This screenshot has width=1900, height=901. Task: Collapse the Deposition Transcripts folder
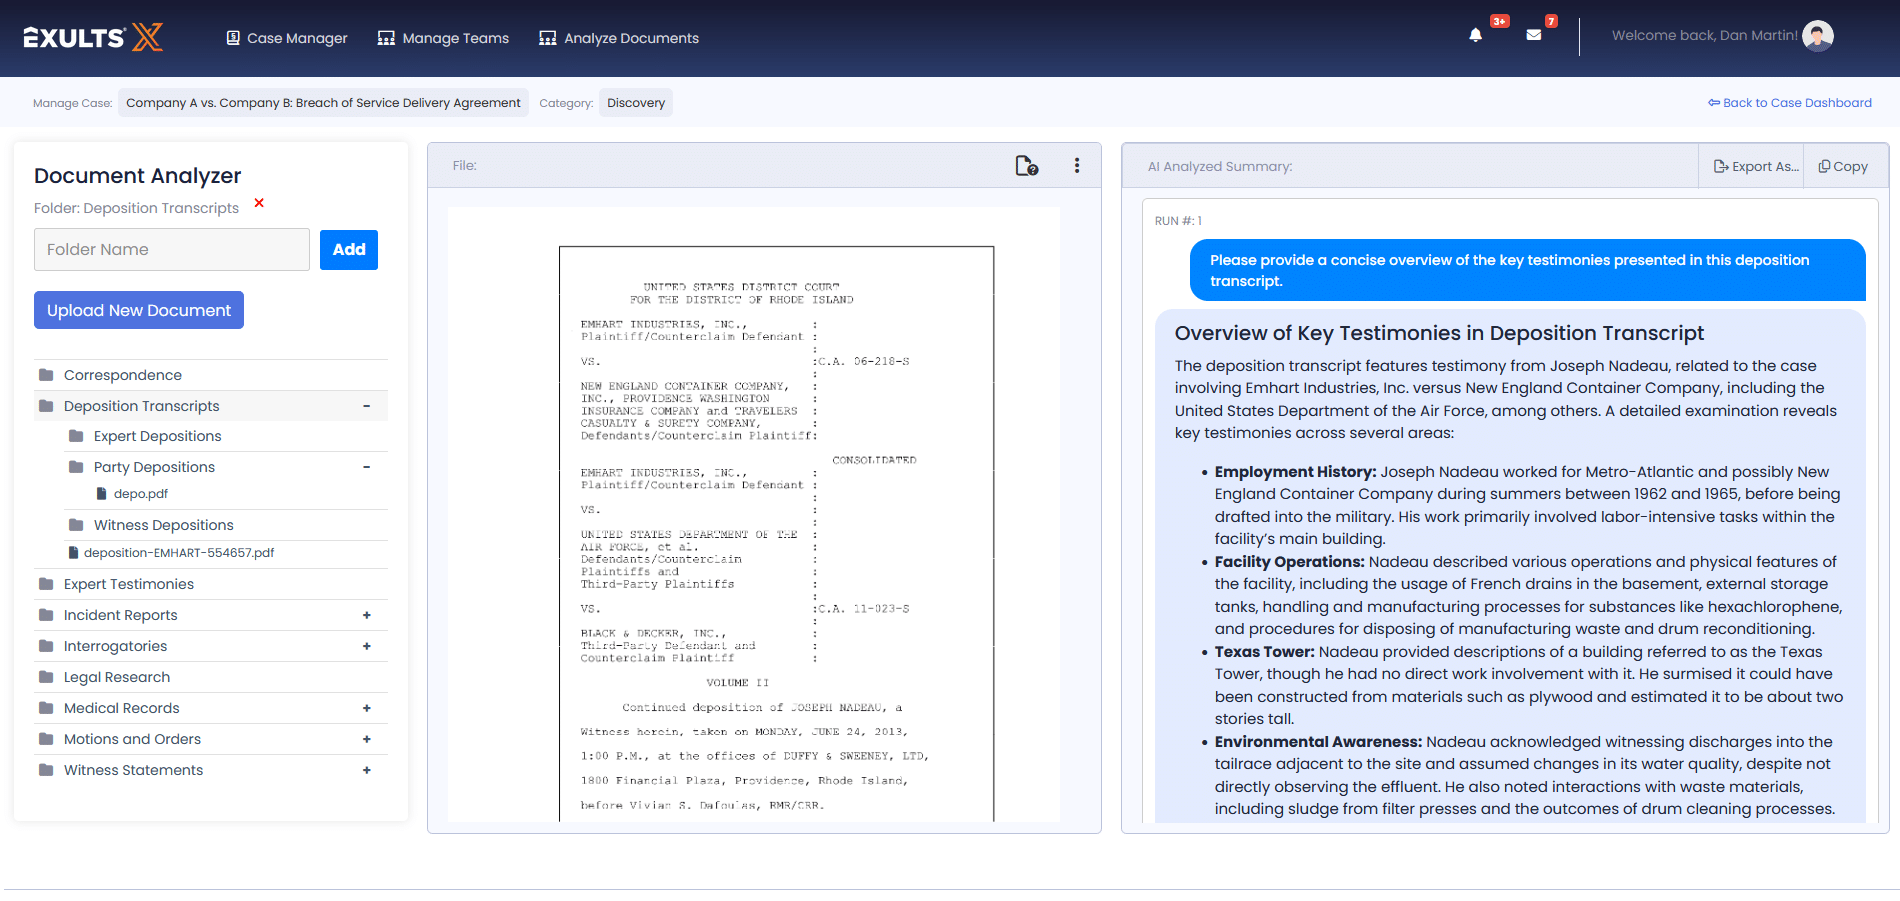pos(366,406)
